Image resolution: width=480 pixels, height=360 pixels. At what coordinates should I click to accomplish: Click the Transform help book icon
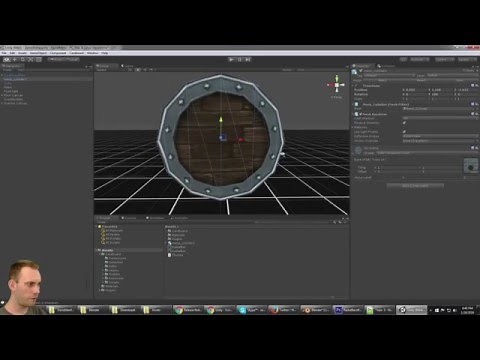coord(473,86)
